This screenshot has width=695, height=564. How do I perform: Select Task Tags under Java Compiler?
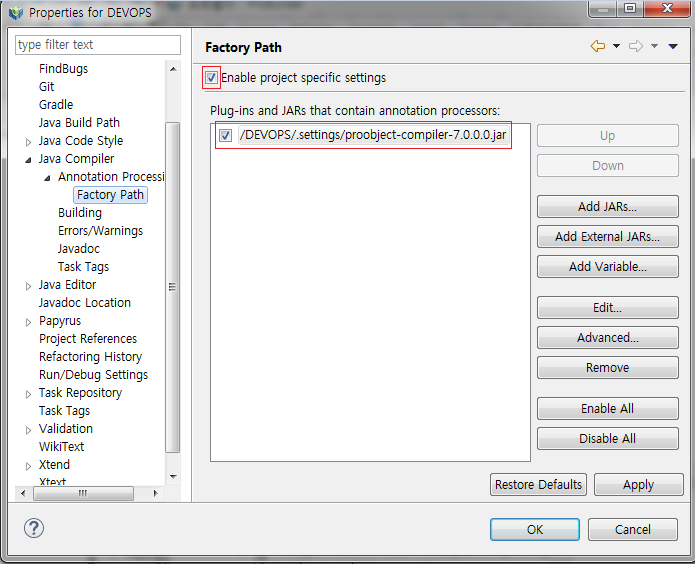(83, 266)
